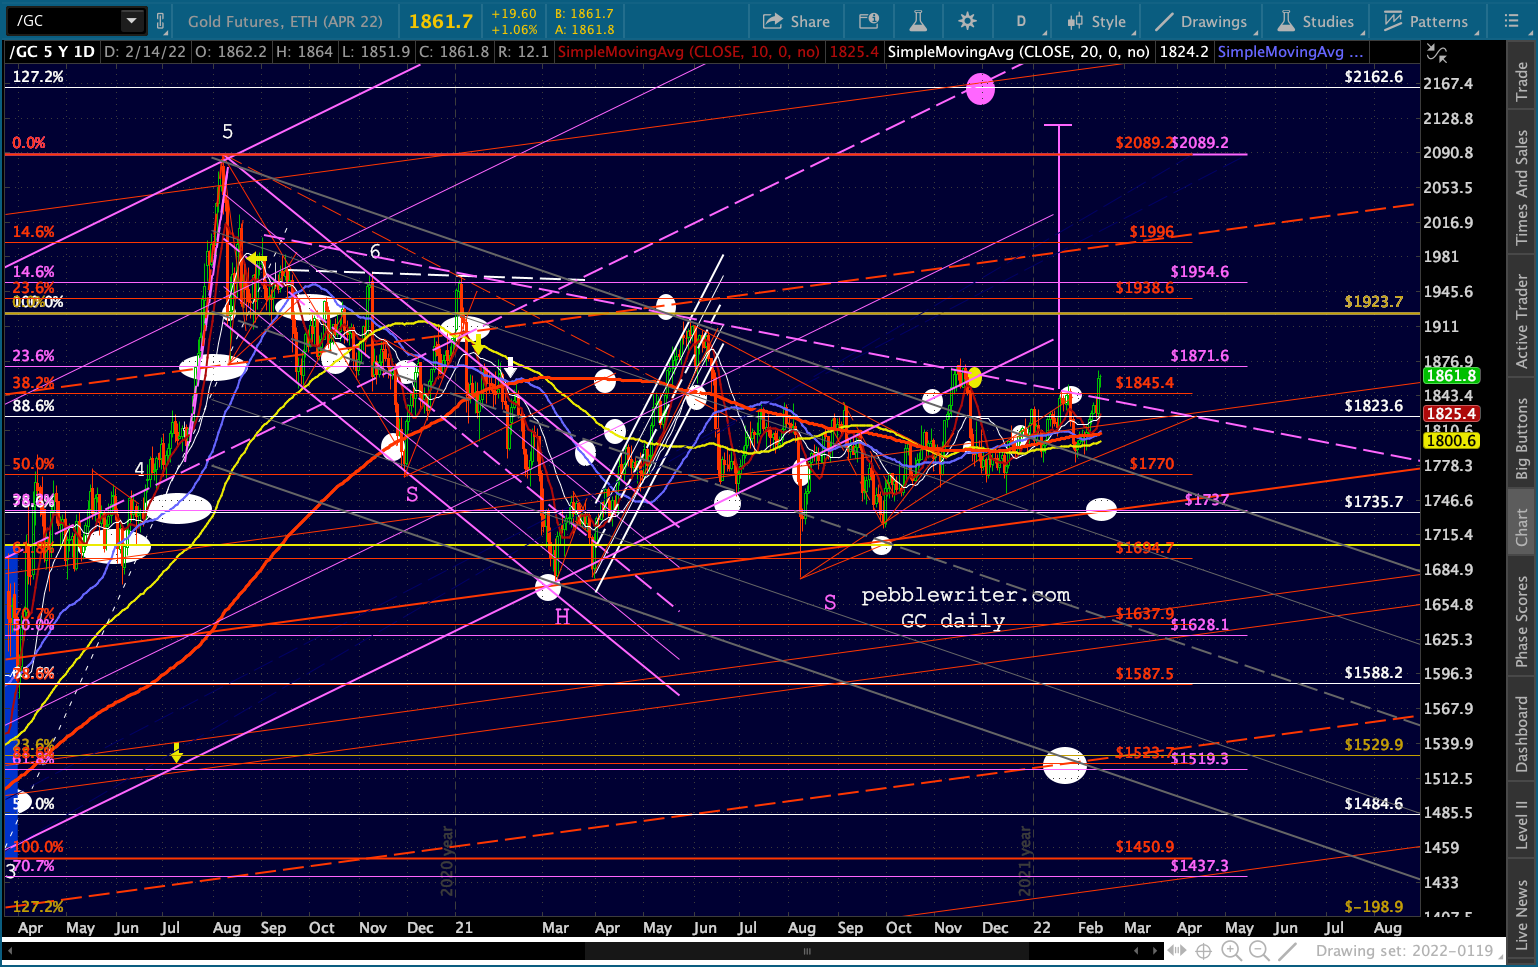This screenshot has height=967, width=1538.
Task: Click the zoom in magnifier icon
Action: pyautogui.click(x=1231, y=951)
